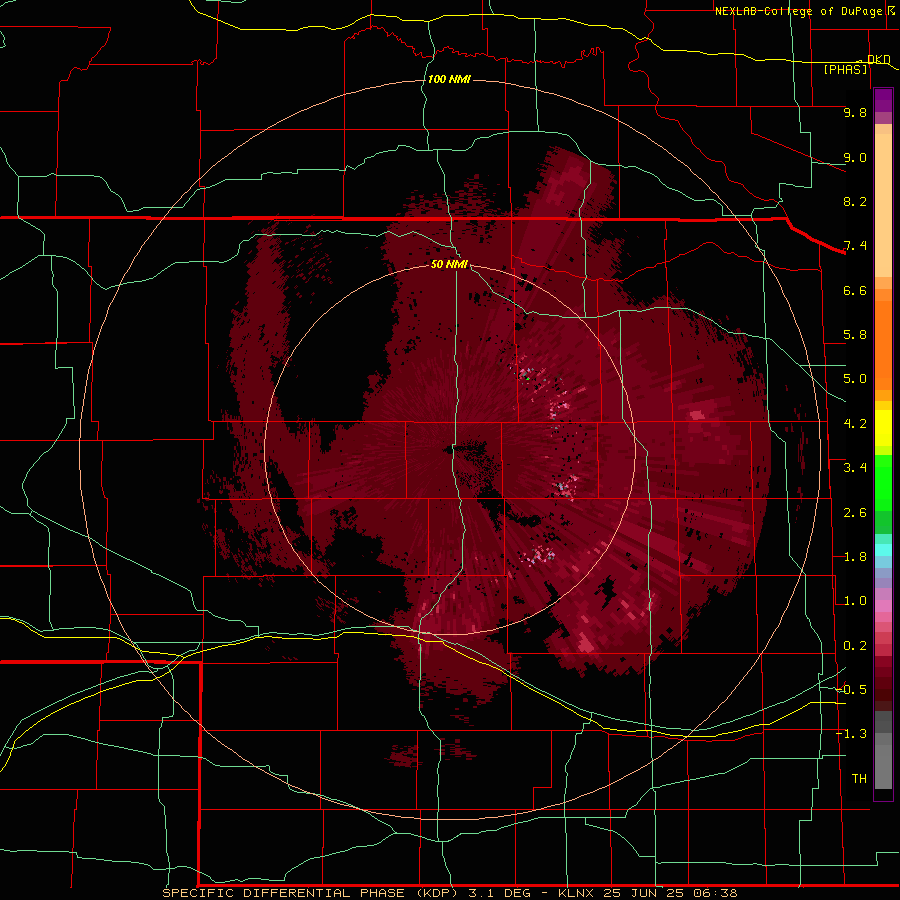Click the TH legend label
Image resolution: width=900 pixels, height=900 pixels.
coord(859,779)
